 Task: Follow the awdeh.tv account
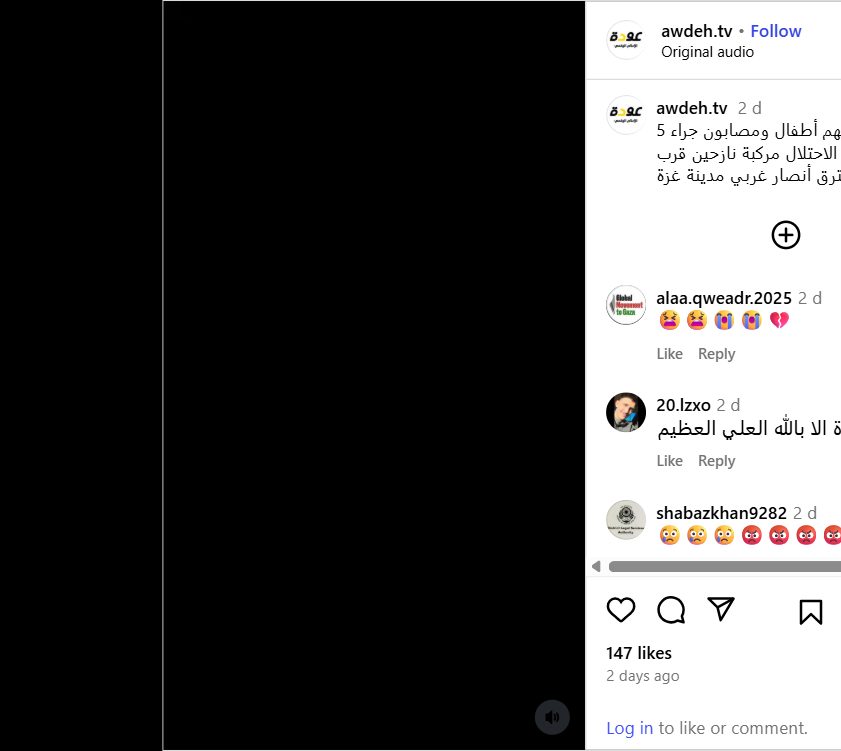coord(776,31)
